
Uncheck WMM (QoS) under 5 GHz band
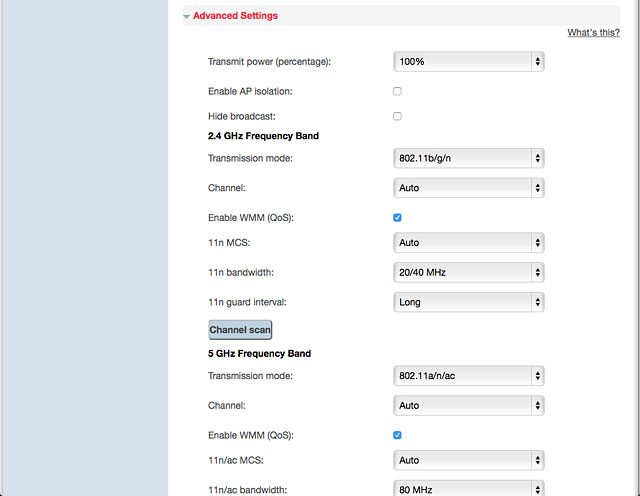tap(397, 435)
